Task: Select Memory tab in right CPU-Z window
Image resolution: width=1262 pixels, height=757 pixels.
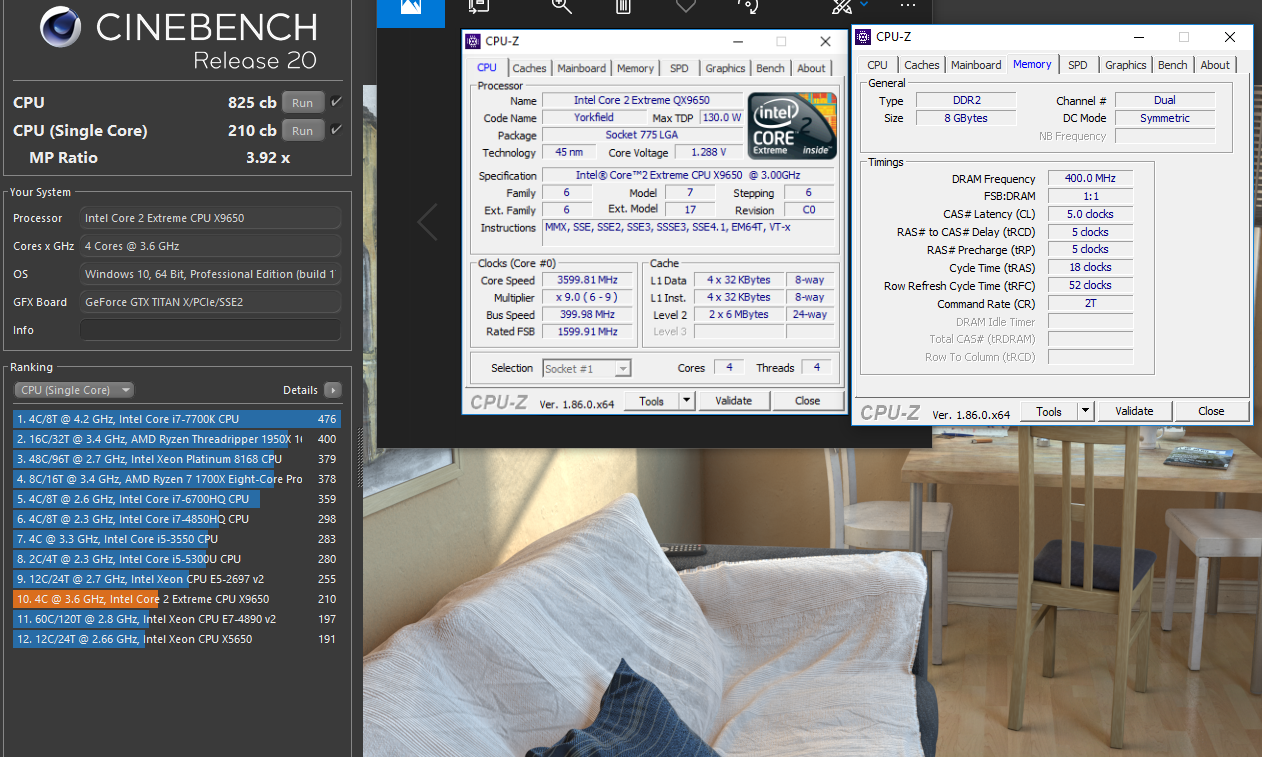Action: pyautogui.click(x=1032, y=64)
